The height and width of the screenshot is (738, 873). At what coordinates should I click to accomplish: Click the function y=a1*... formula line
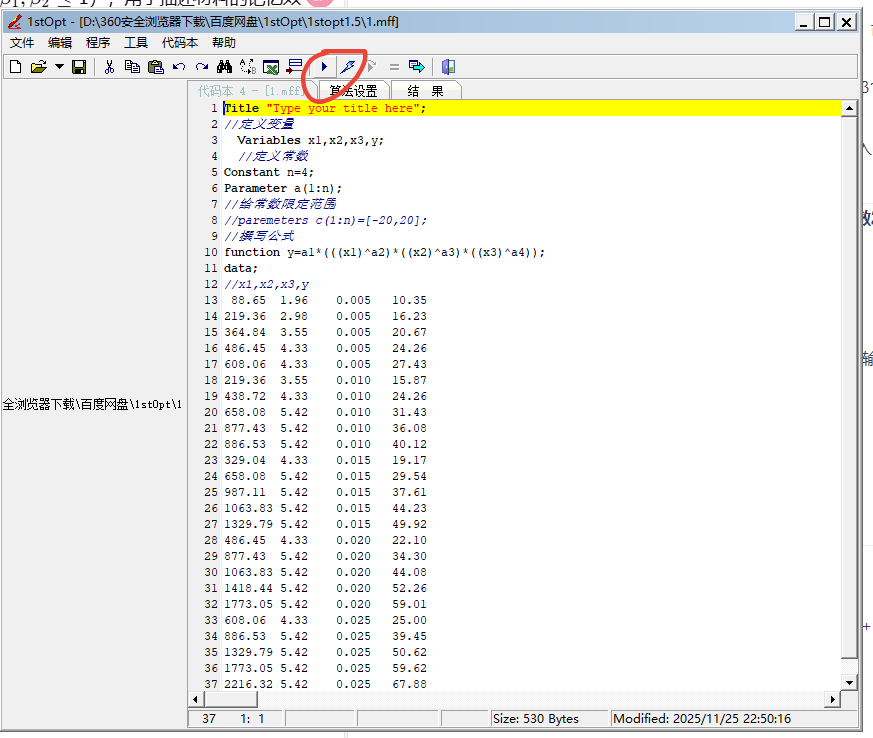(385, 252)
